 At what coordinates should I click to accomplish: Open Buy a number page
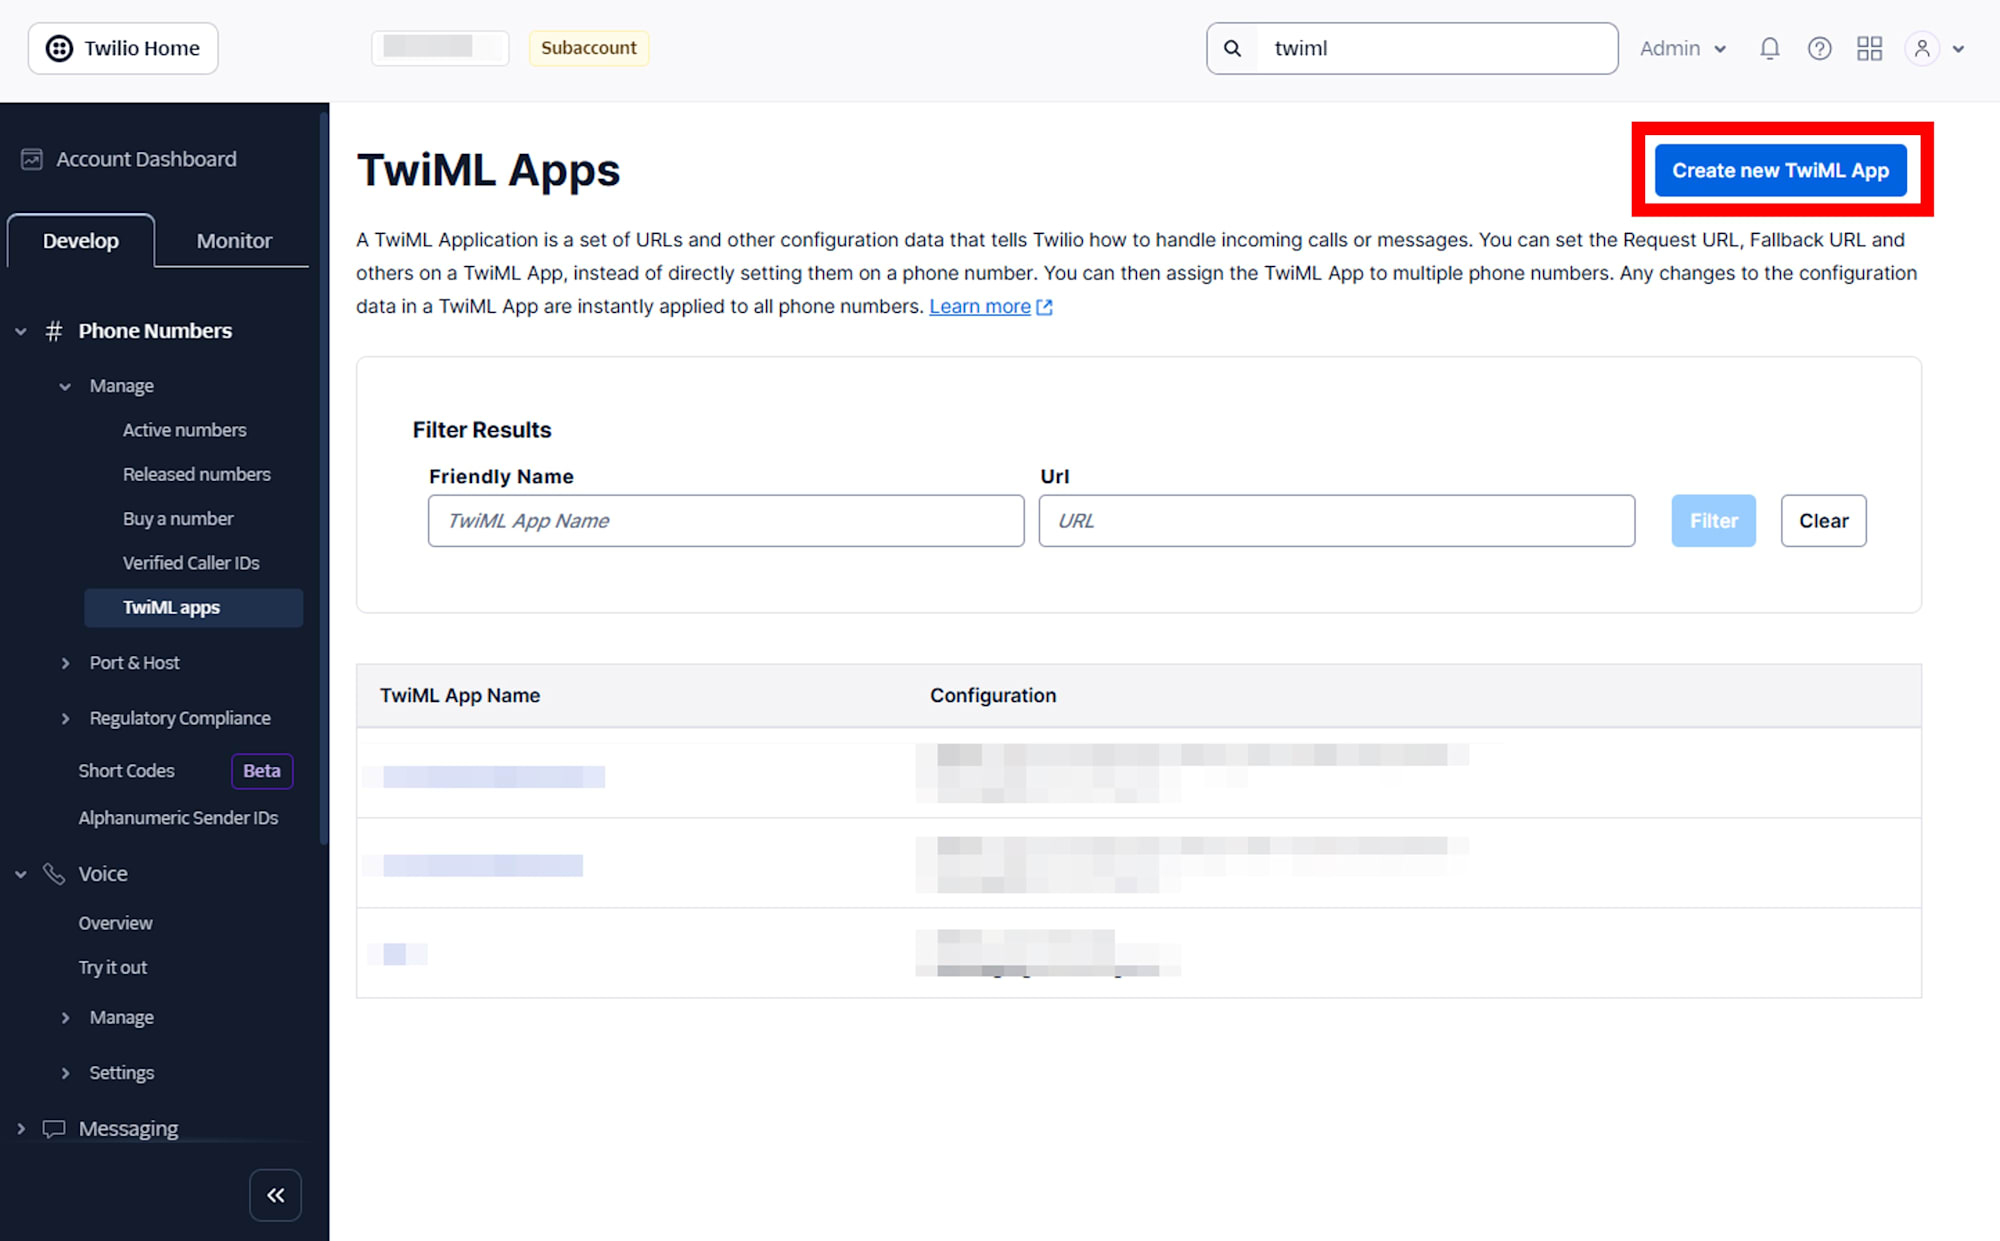(178, 519)
